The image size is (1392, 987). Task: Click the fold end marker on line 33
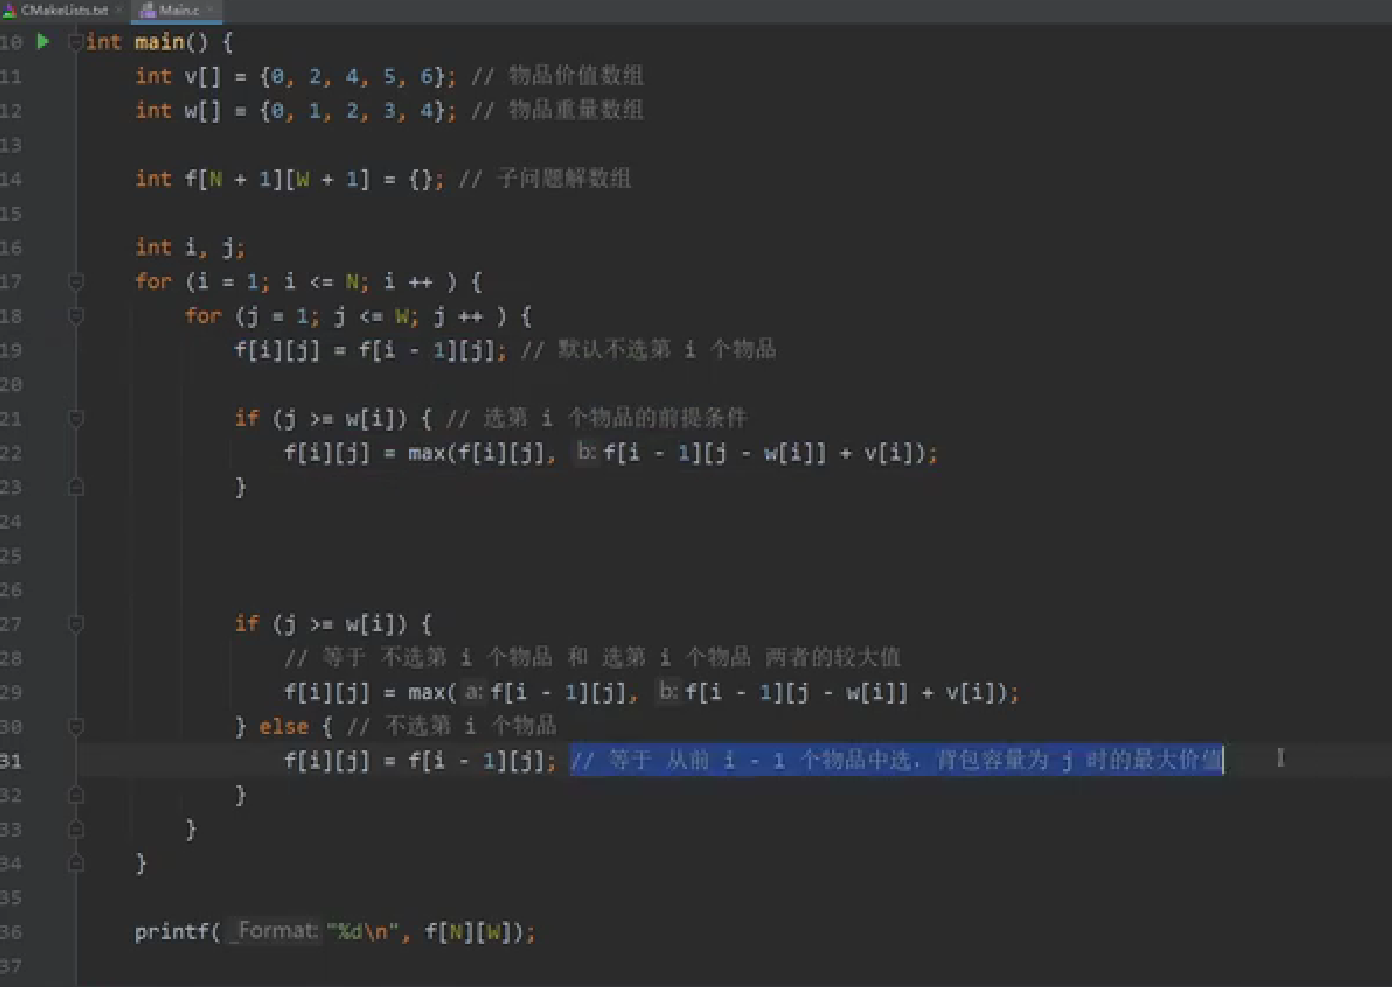click(x=75, y=829)
